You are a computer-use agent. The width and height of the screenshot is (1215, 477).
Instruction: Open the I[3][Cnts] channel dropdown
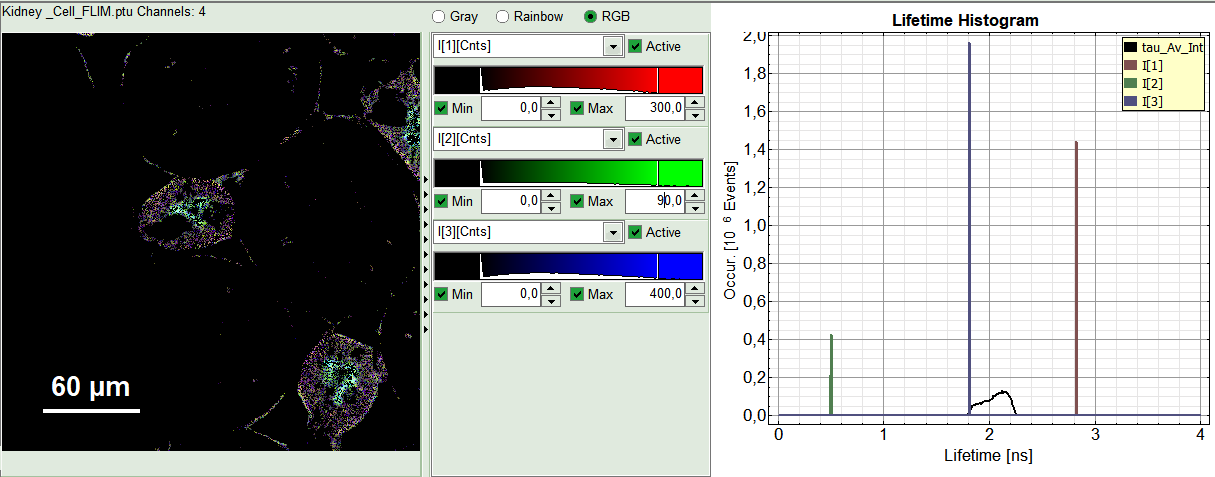pos(612,233)
